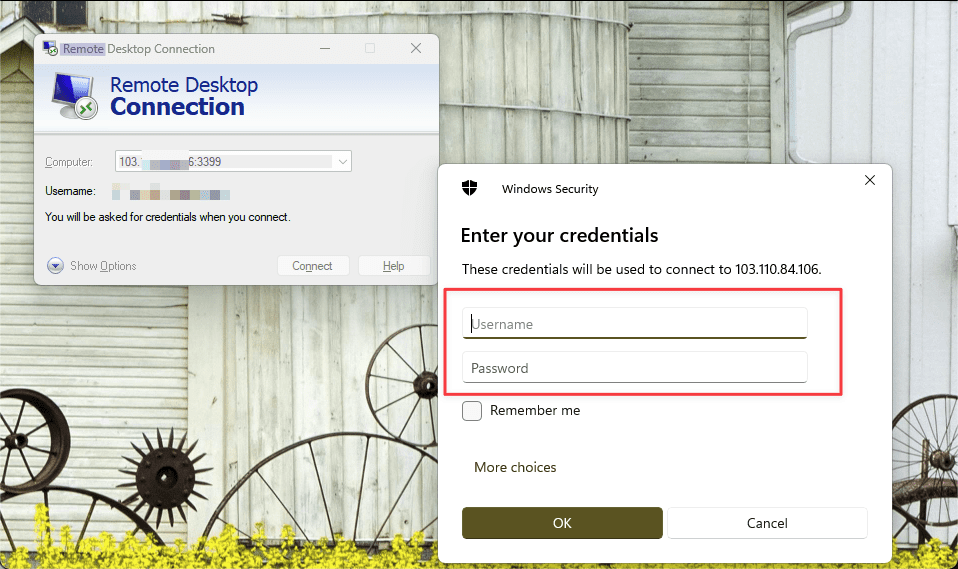Click the Remote Desktop Connection title bar icon
Image resolution: width=958 pixels, height=569 pixels.
50,48
